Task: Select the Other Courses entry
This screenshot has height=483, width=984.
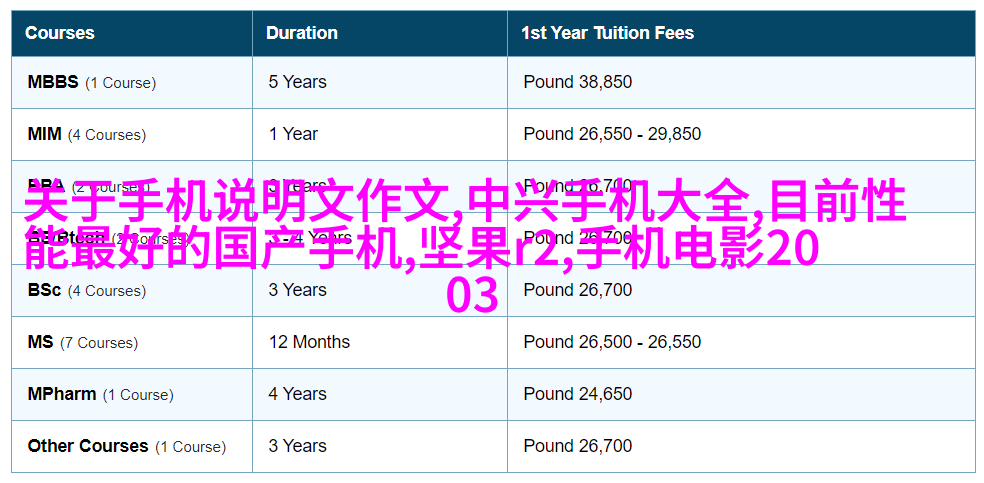Action: coord(88,447)
